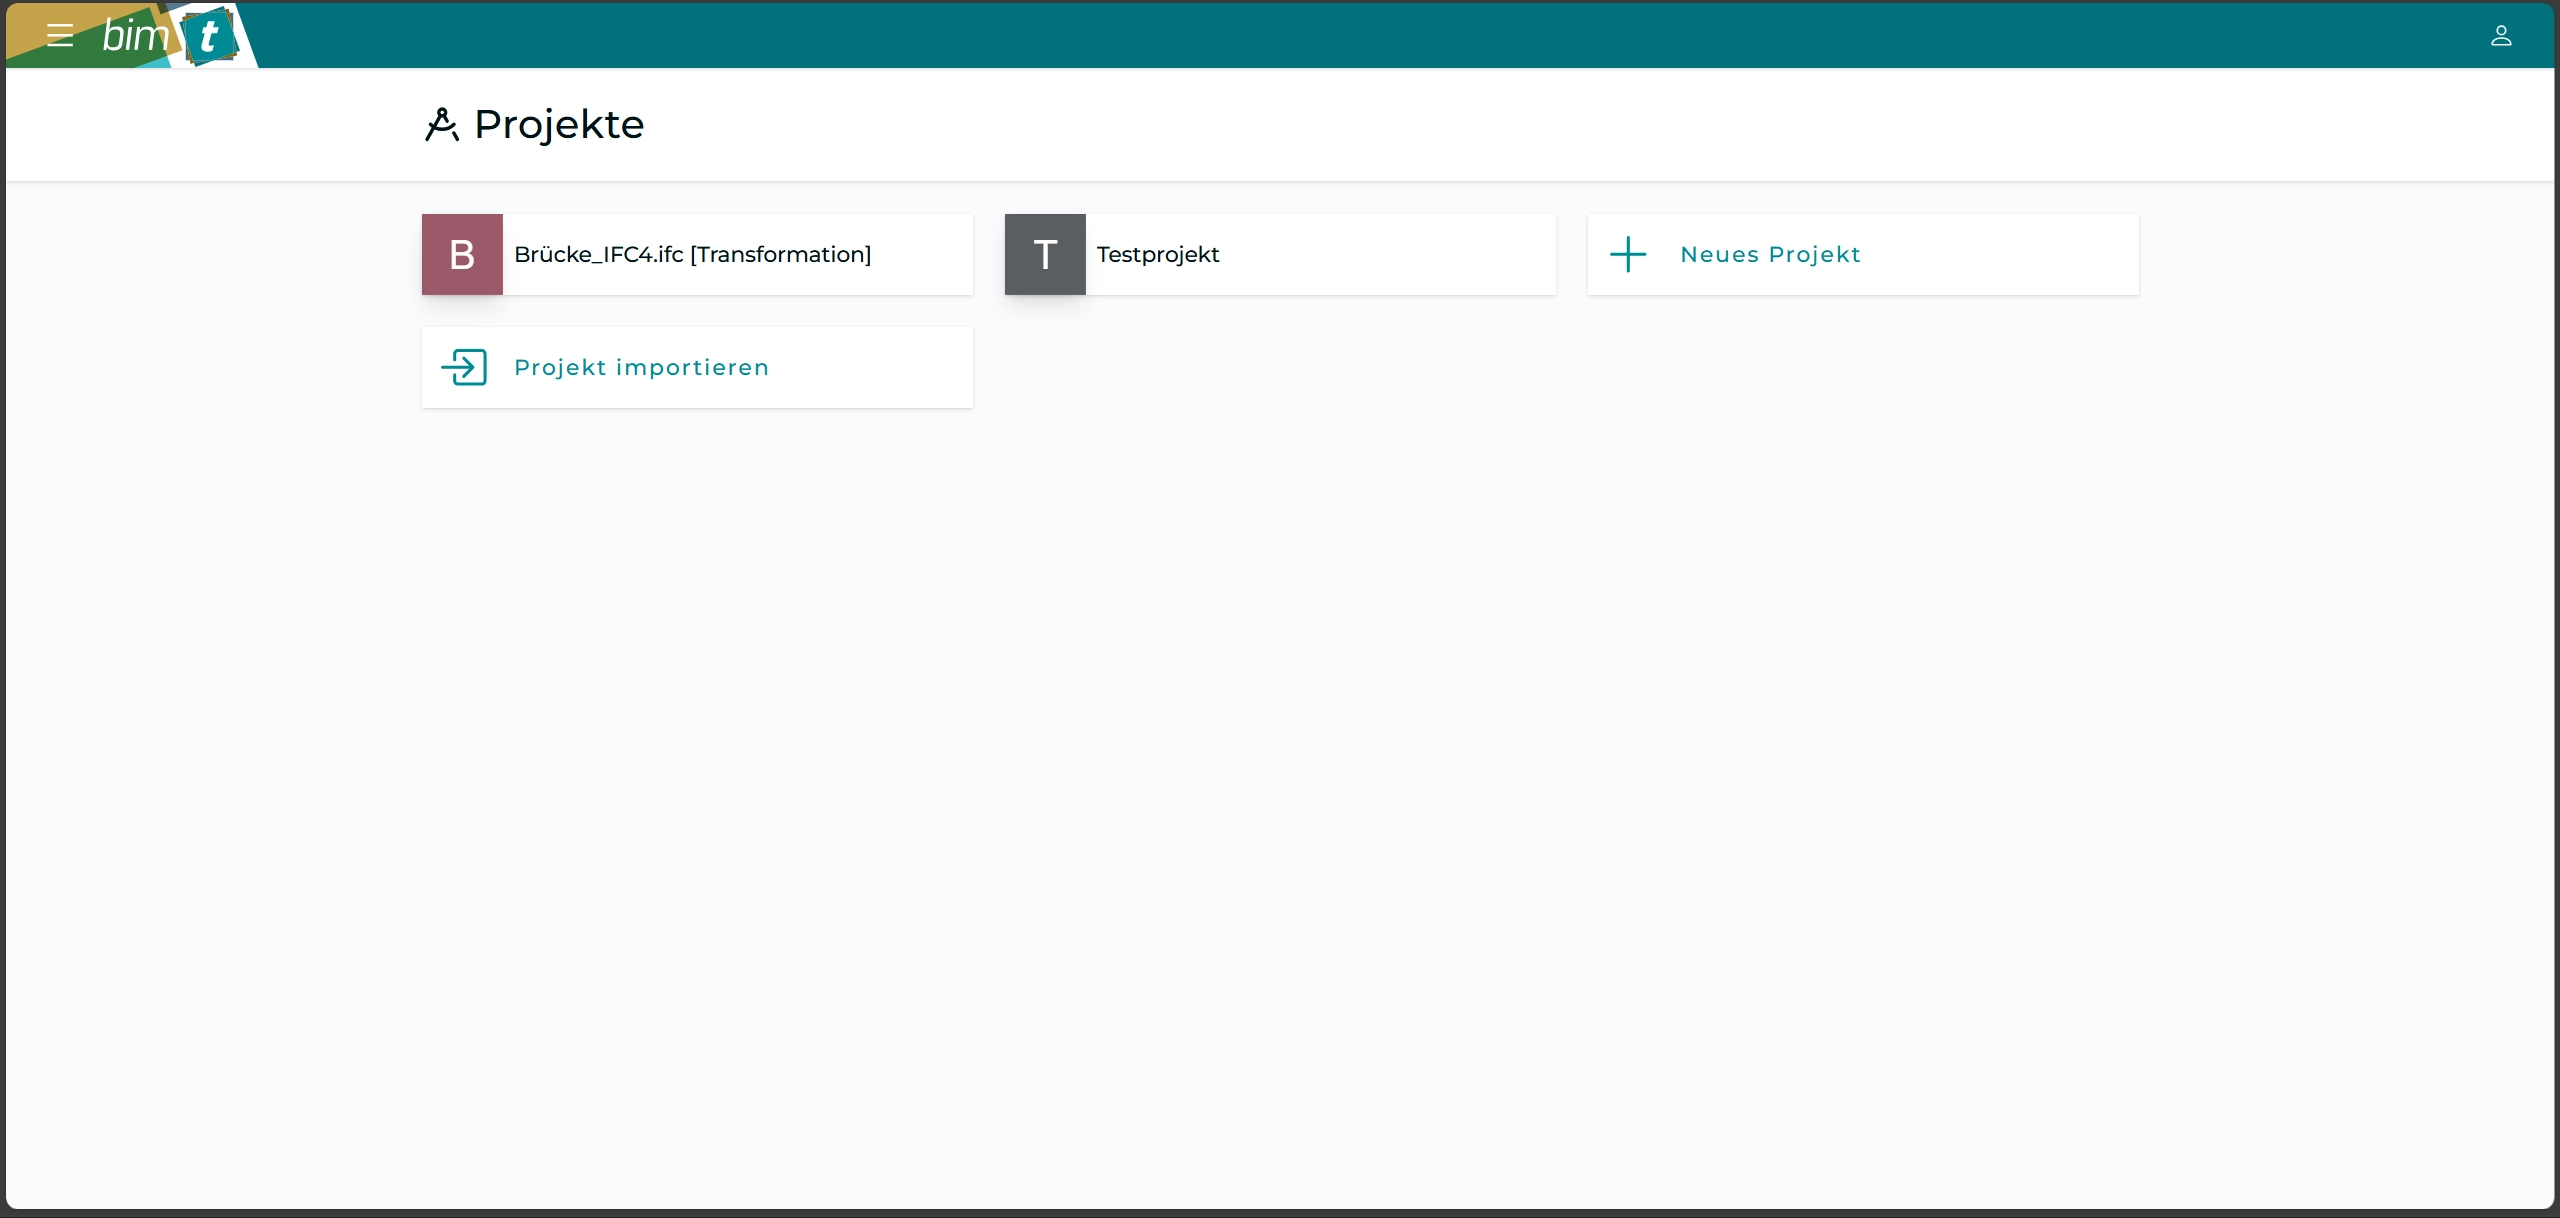Viewport: 2560px width, 1218px height.
Task: Click the plus icon for new project
Action: click(1628, 254)
